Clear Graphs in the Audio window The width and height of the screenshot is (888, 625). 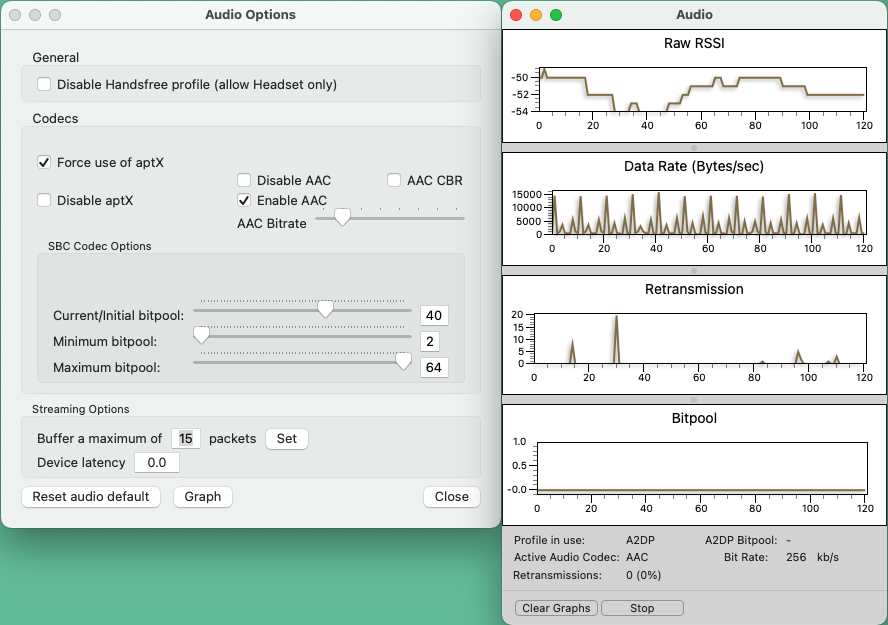tap(556, 608)
